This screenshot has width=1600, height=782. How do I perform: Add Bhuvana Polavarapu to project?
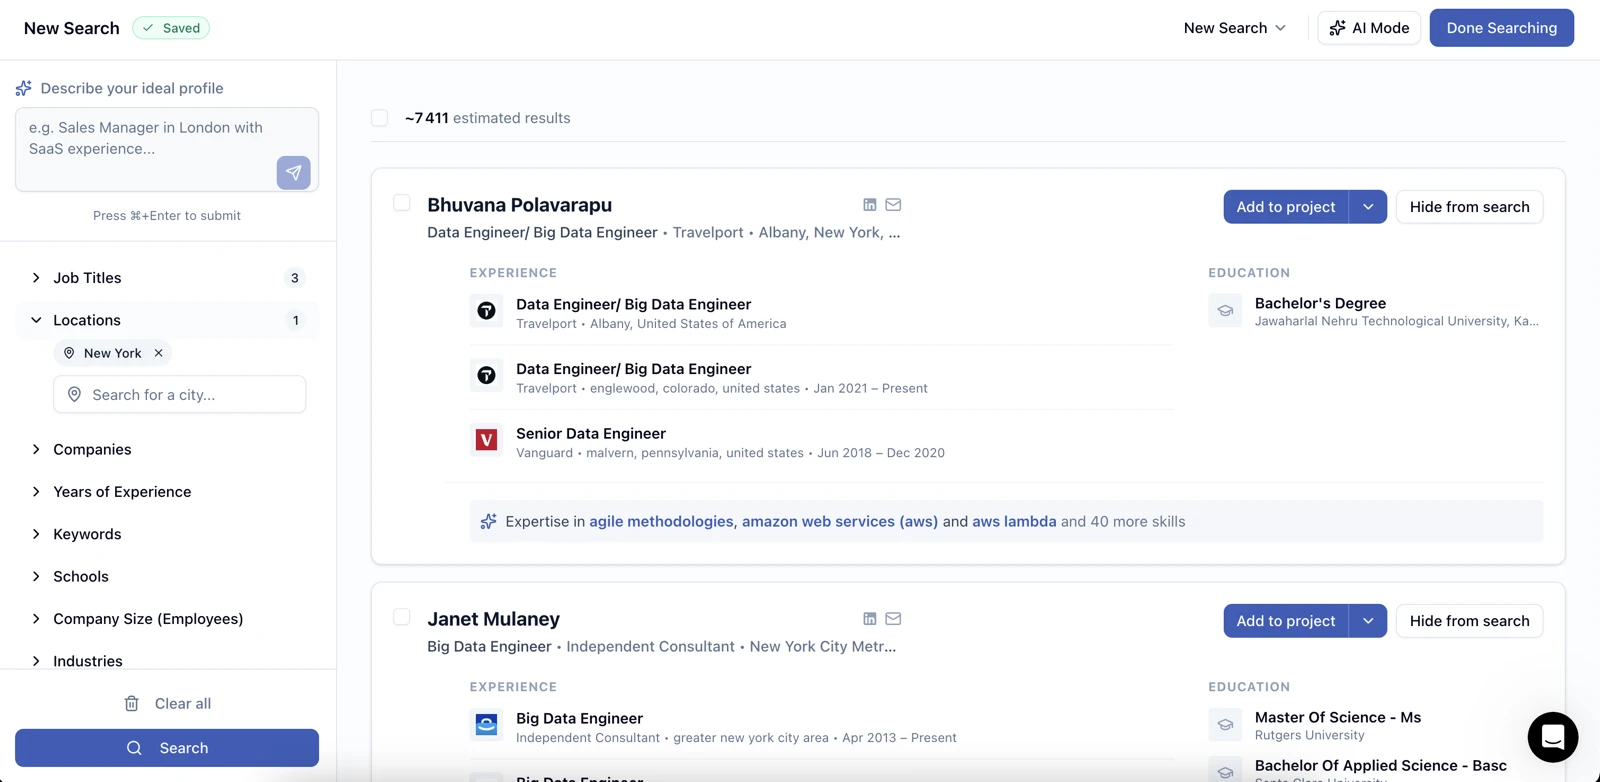[x=1286, y=207]
